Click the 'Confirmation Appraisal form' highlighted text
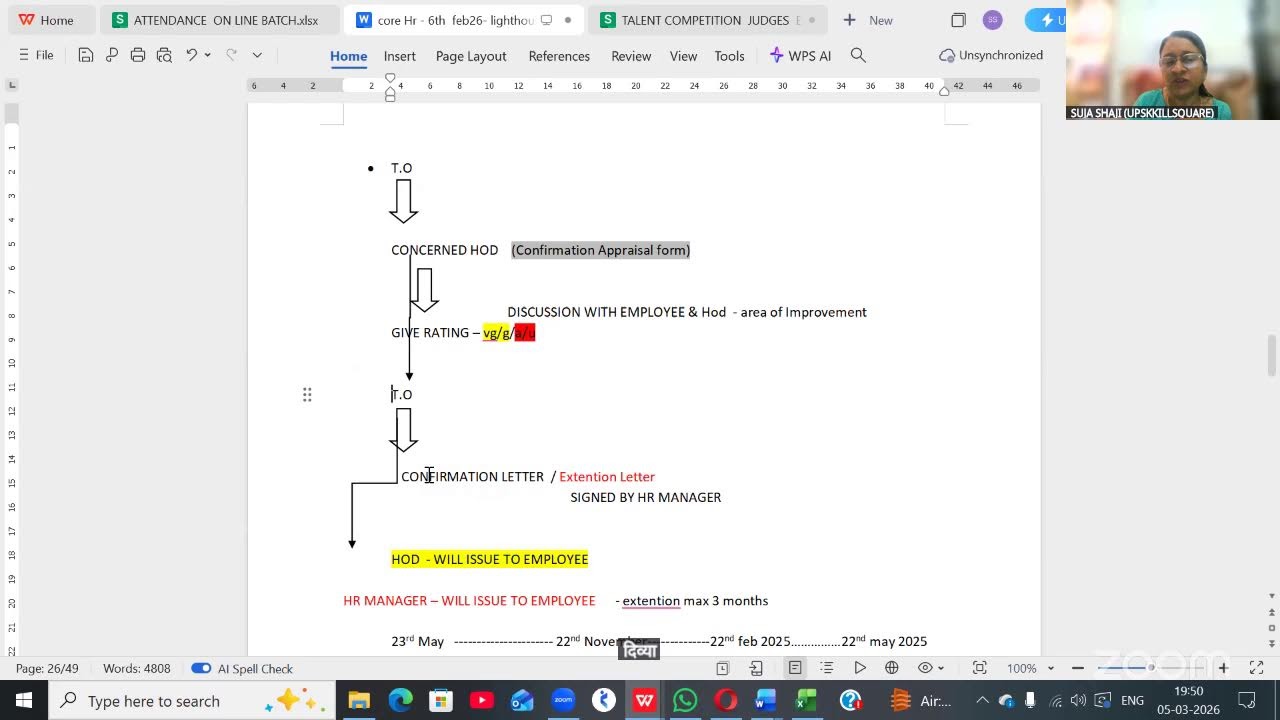This screenshot has width=1280, height=720. (601, 250)
